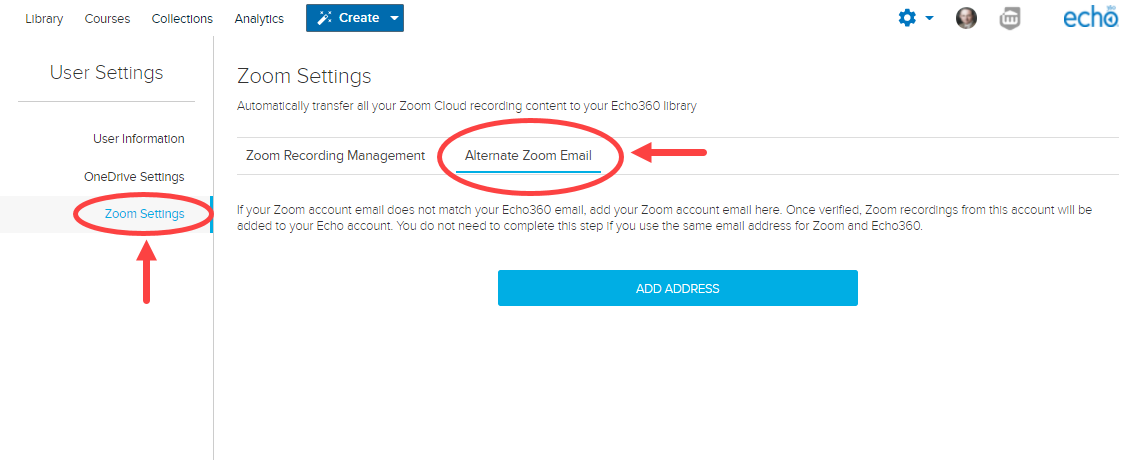Click the User Settings sidebar title
The image size is (1141, 460).
click(x=106, y=73)
